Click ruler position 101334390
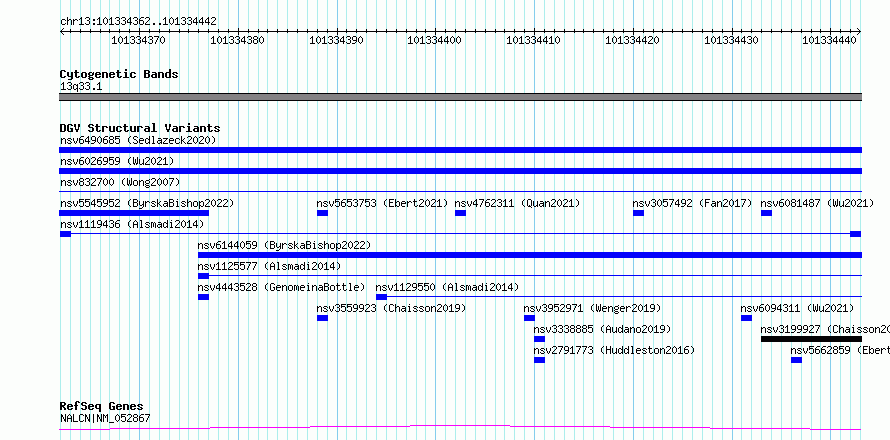 click(336, 40)
